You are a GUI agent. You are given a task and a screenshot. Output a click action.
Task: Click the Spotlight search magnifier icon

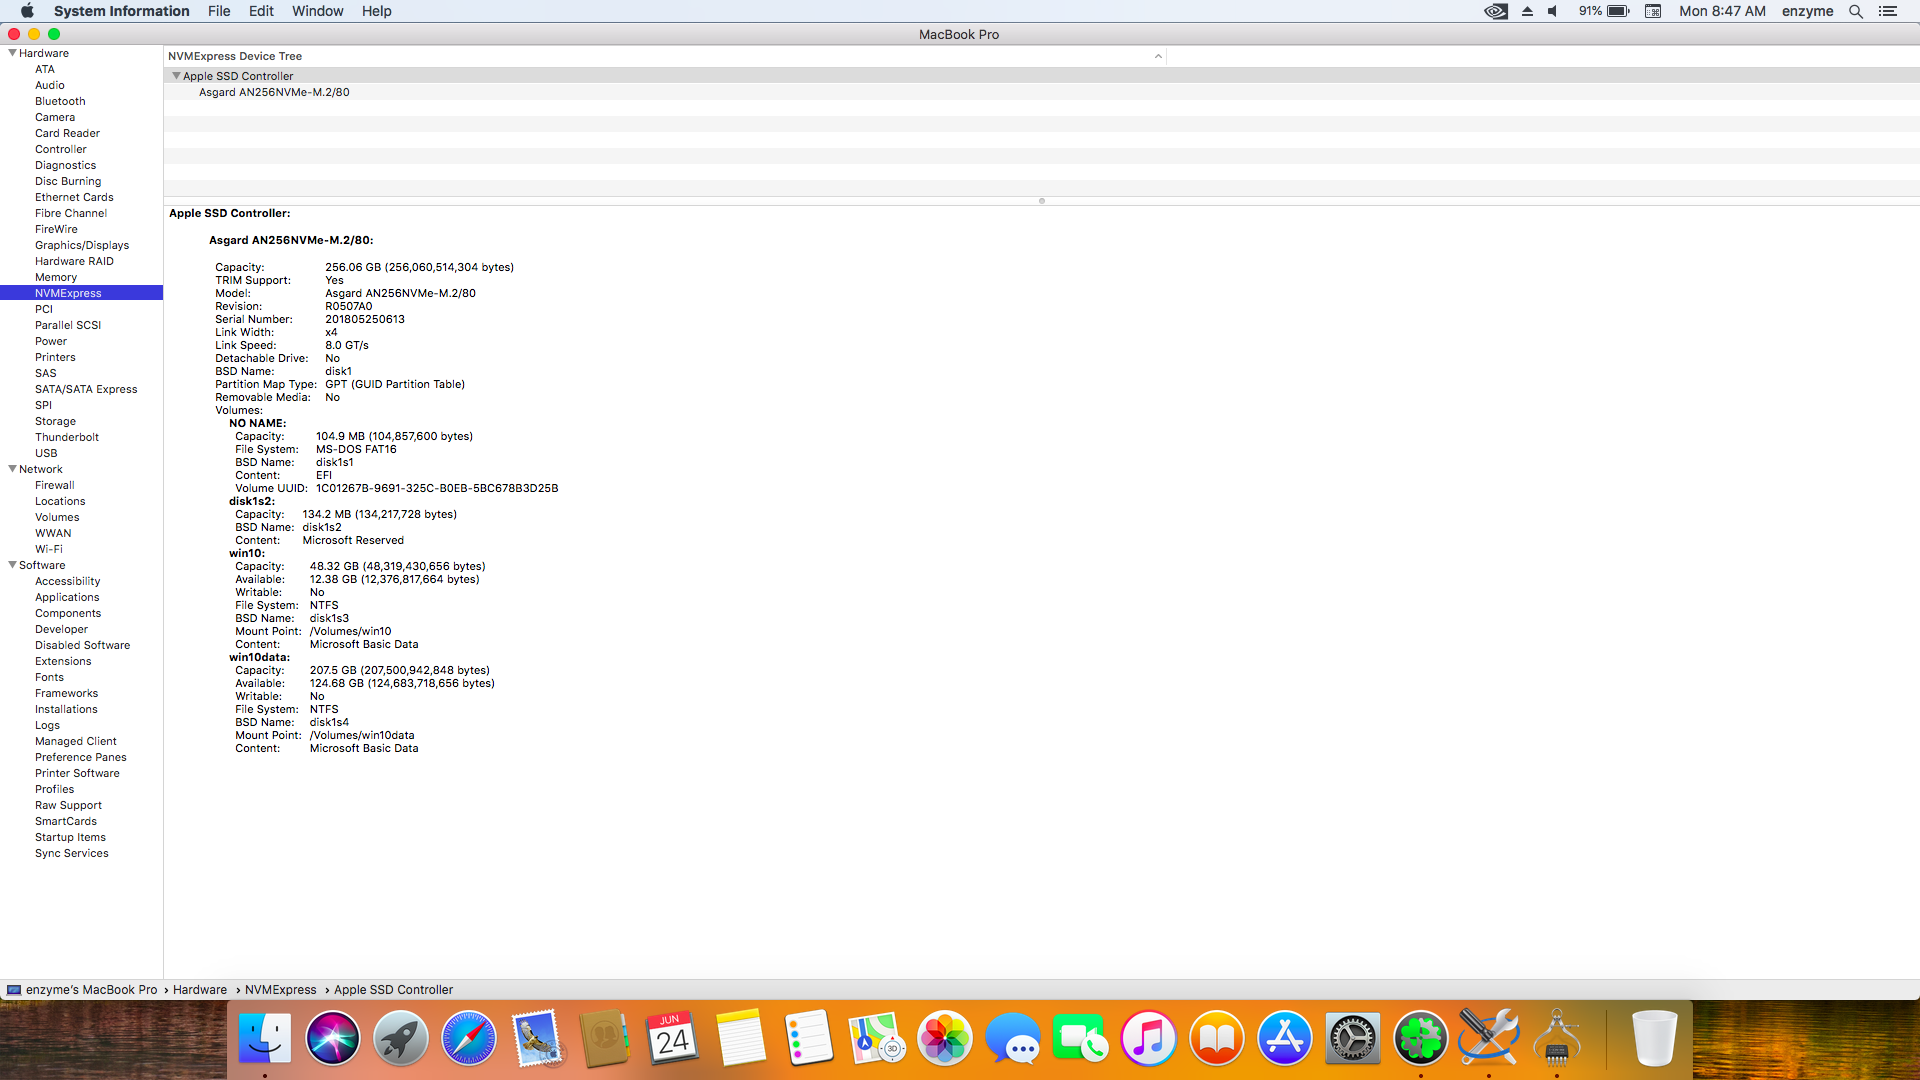tap(1856, 11)
